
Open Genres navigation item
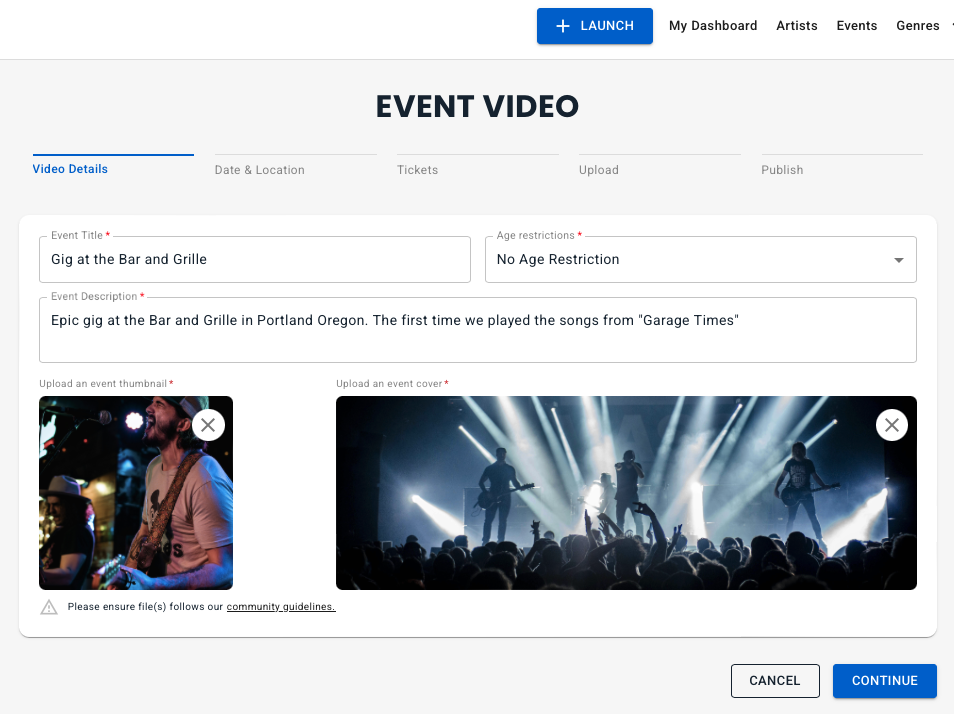(x=917, y=26)
